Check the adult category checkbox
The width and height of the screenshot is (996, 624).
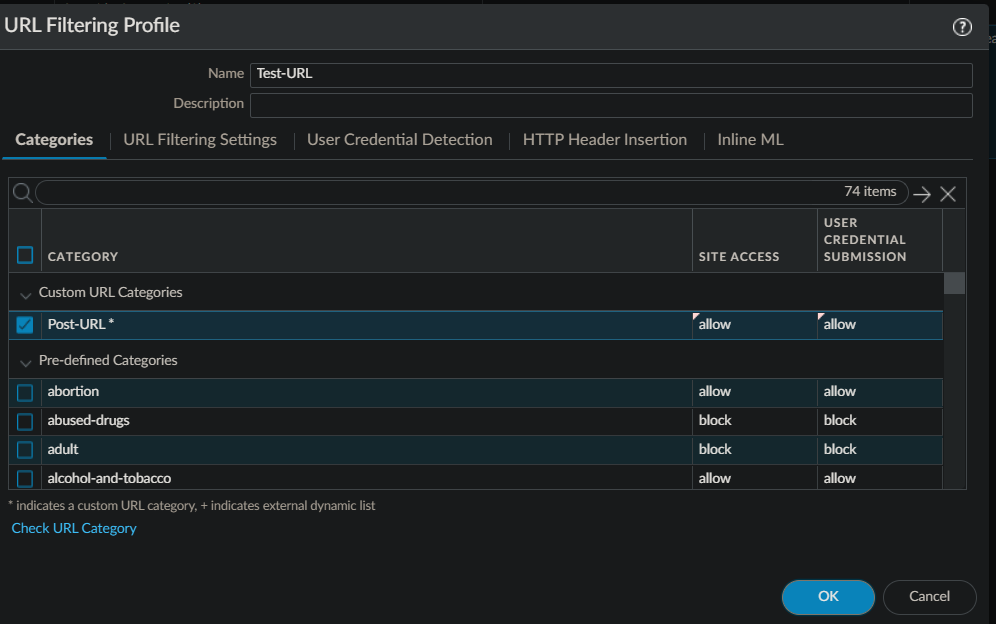click(x=25, y=450)
